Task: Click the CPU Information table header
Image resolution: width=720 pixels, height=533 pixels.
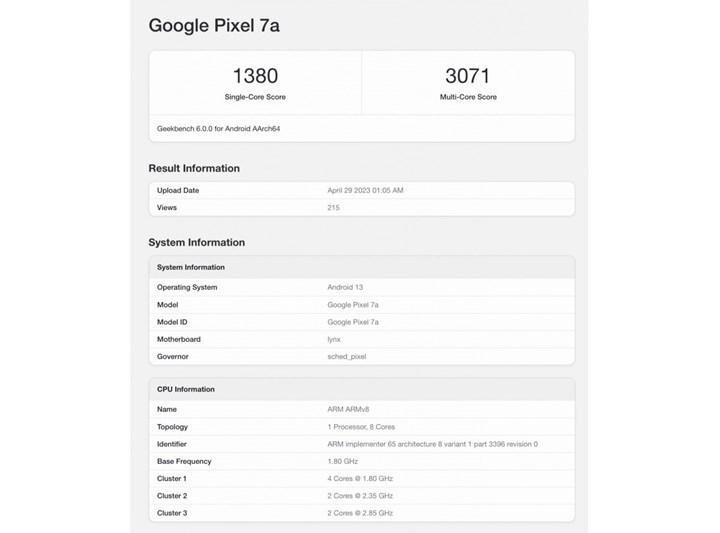Action: click(x=362, y=389)
